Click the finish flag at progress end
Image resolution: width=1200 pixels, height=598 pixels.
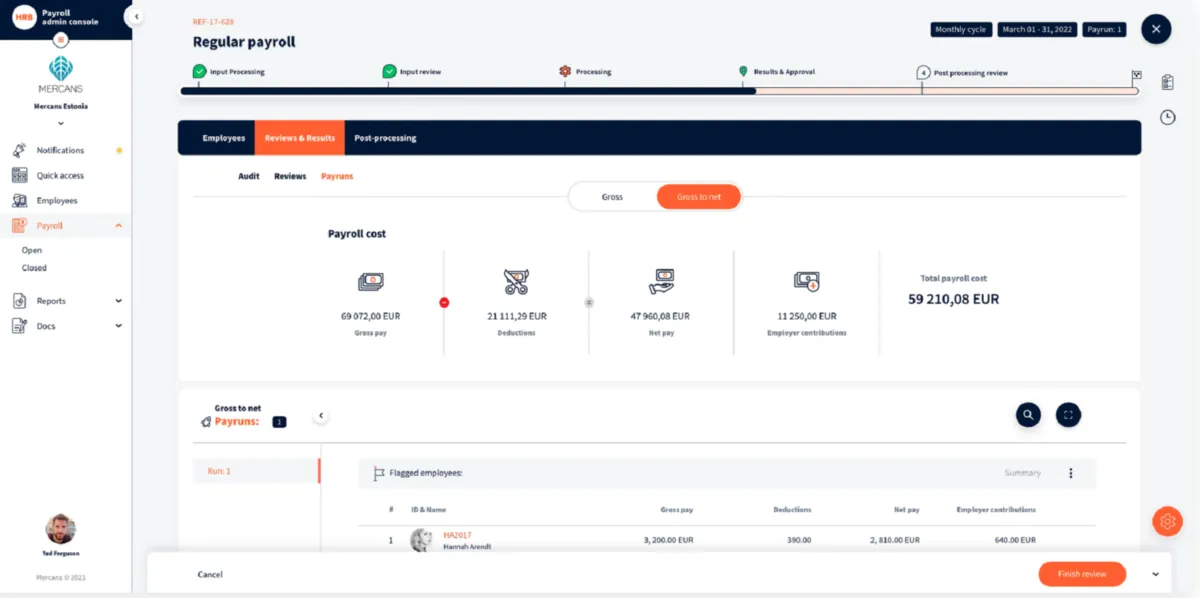(x=1137, y=75)
